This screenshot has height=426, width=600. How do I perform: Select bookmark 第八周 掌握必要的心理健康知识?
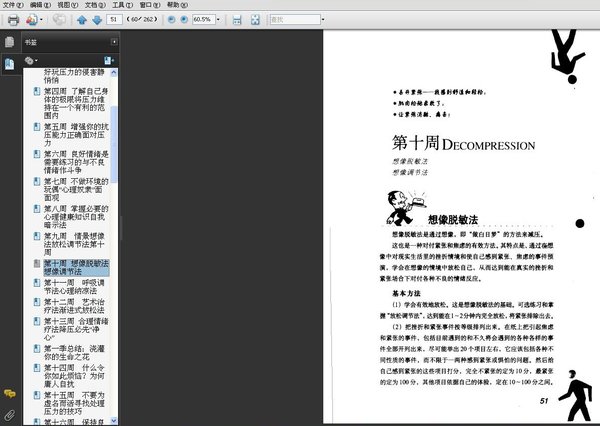(76, 217)
